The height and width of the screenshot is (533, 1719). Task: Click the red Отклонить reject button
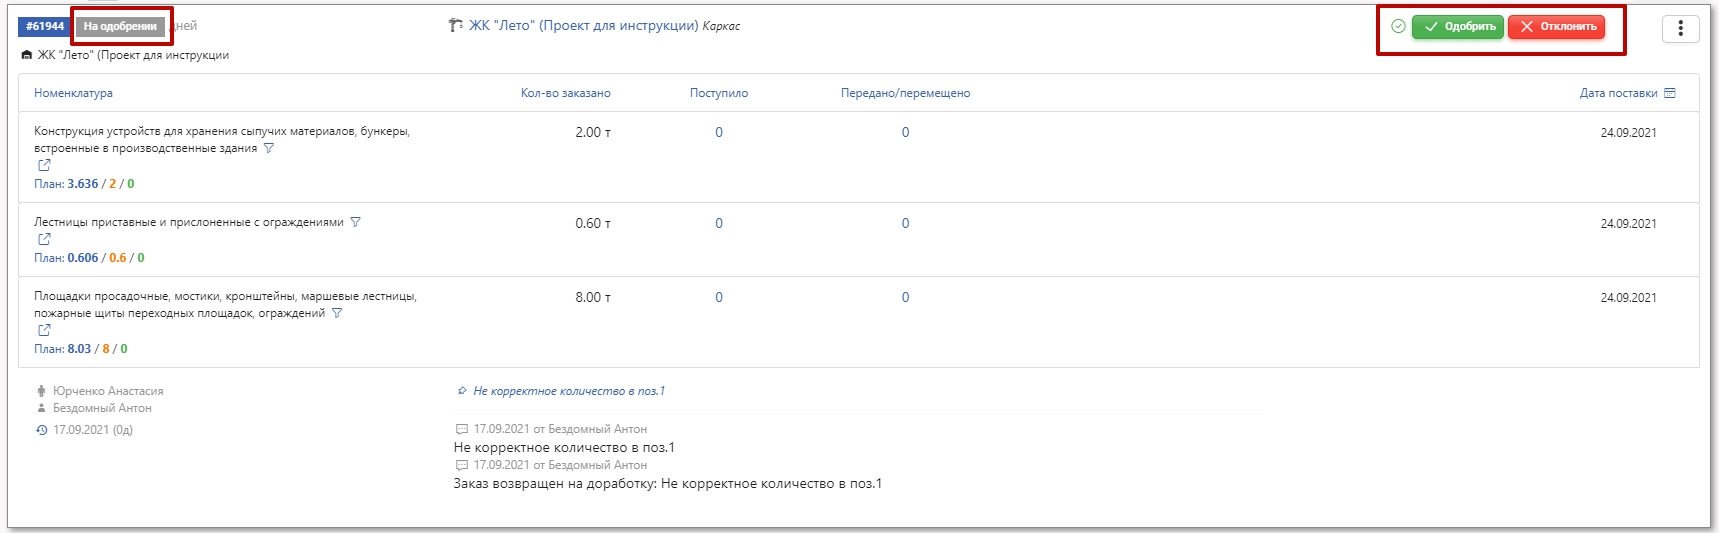tap(1557, 27)
